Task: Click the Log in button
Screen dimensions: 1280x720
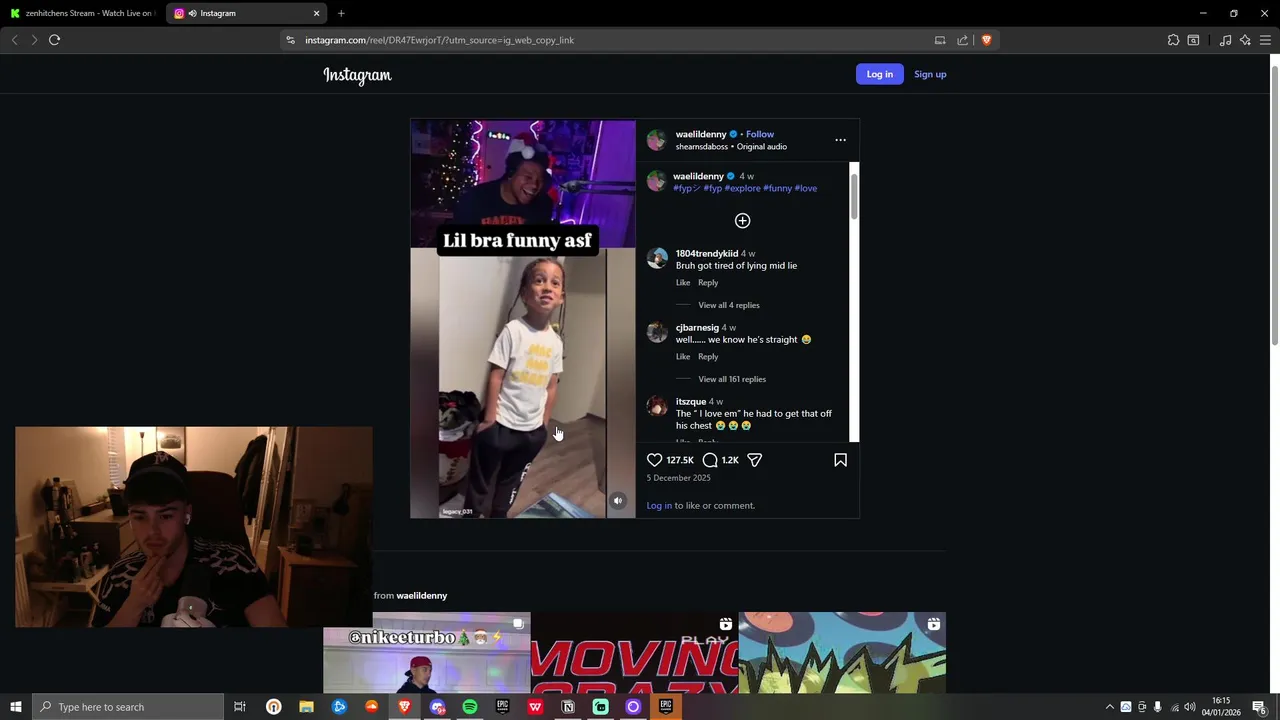Action: coord(880,74)
